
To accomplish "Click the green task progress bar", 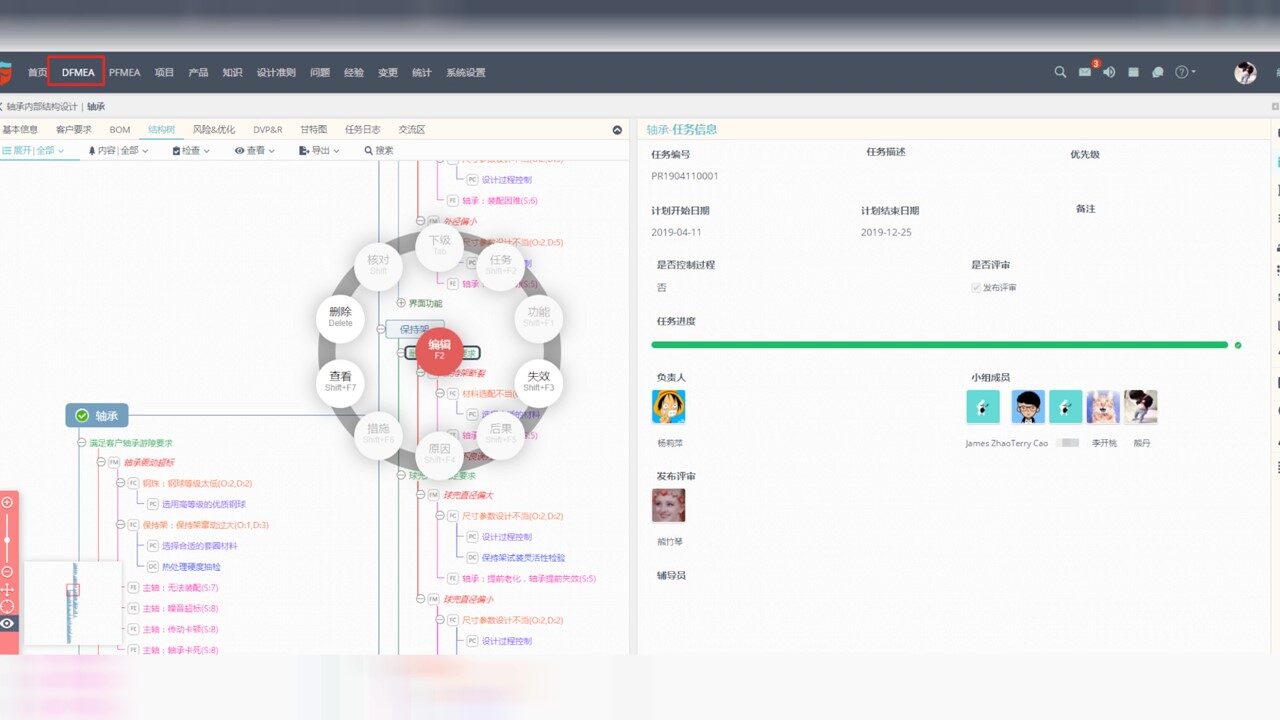I will [x=939, y=345].
